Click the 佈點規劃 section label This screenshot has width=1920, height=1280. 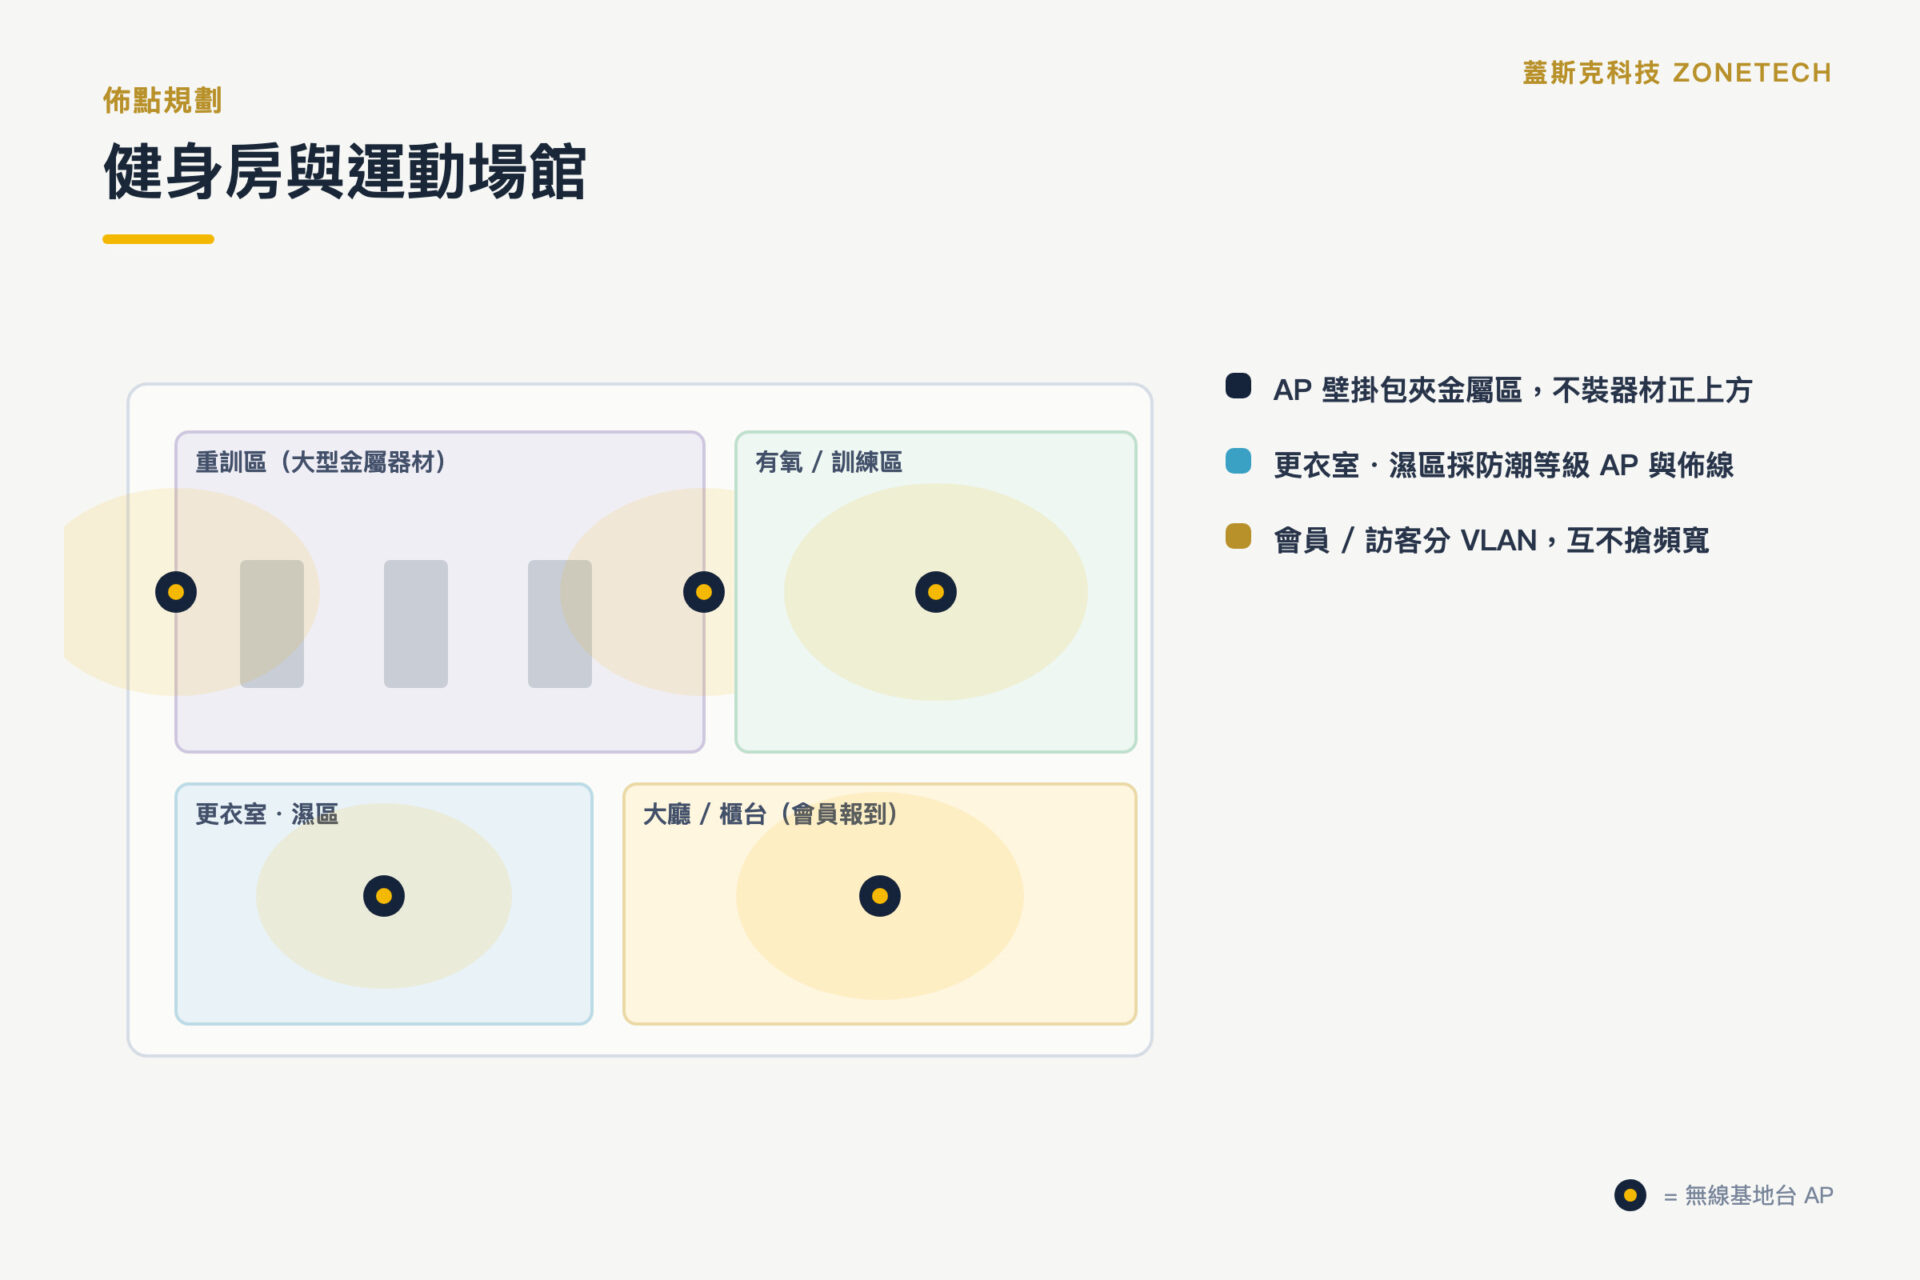(x=162, y=100)
